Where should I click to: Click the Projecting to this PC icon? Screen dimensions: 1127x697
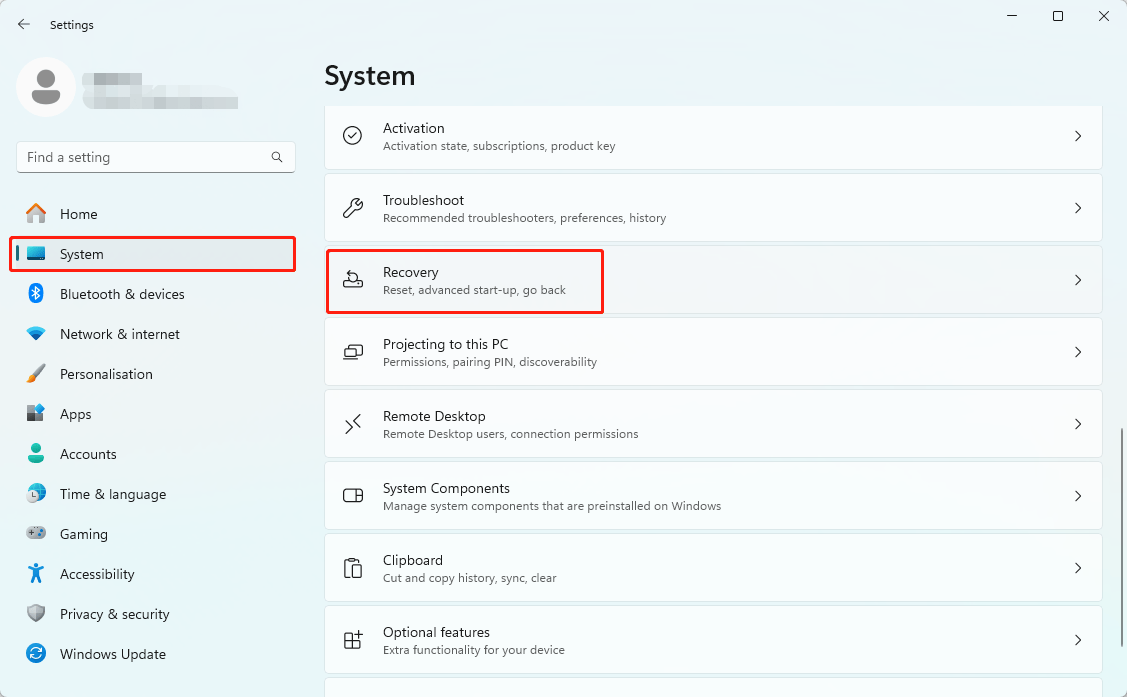(352, 351)
